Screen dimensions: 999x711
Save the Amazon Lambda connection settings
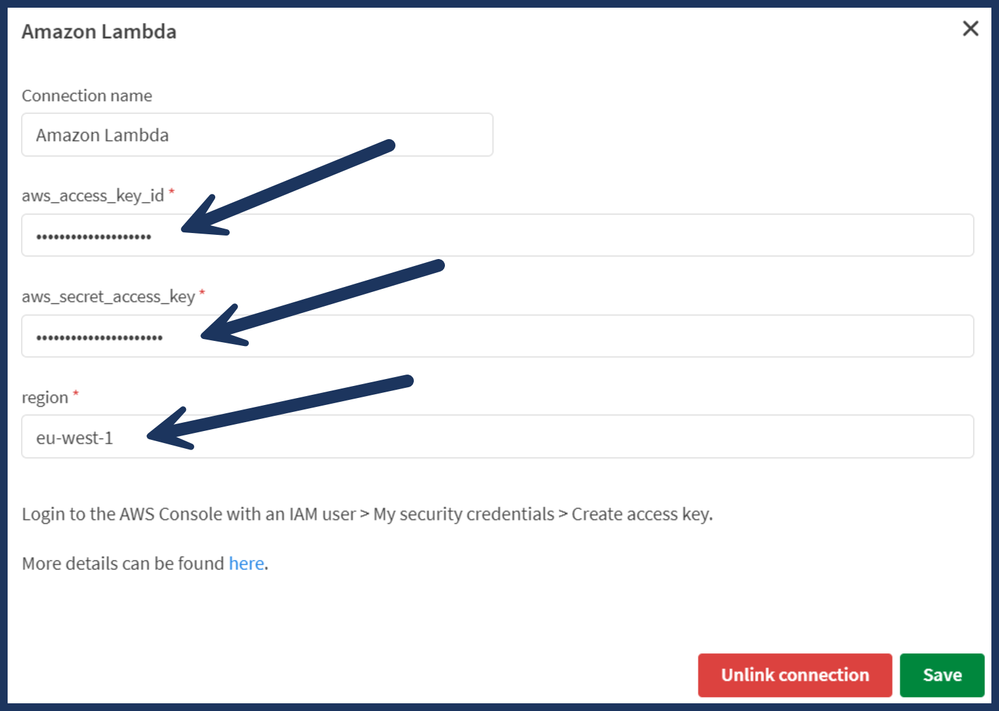coord(941,675)
